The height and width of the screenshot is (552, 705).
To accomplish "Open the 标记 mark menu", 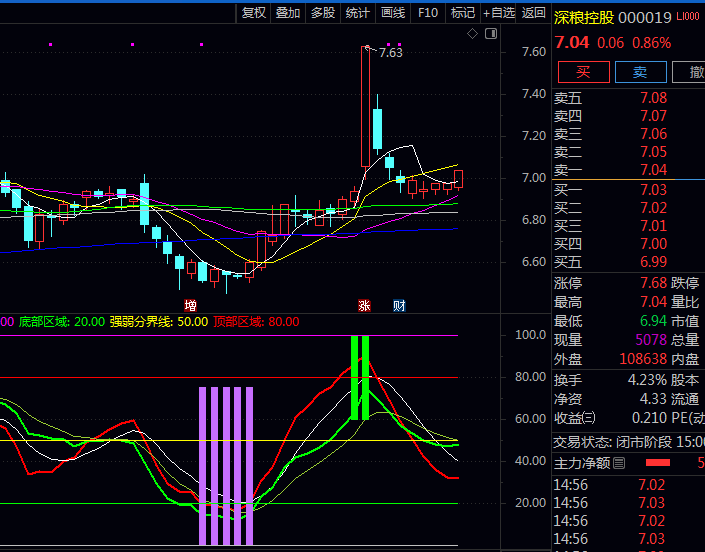I will click(x=462, y=13).
